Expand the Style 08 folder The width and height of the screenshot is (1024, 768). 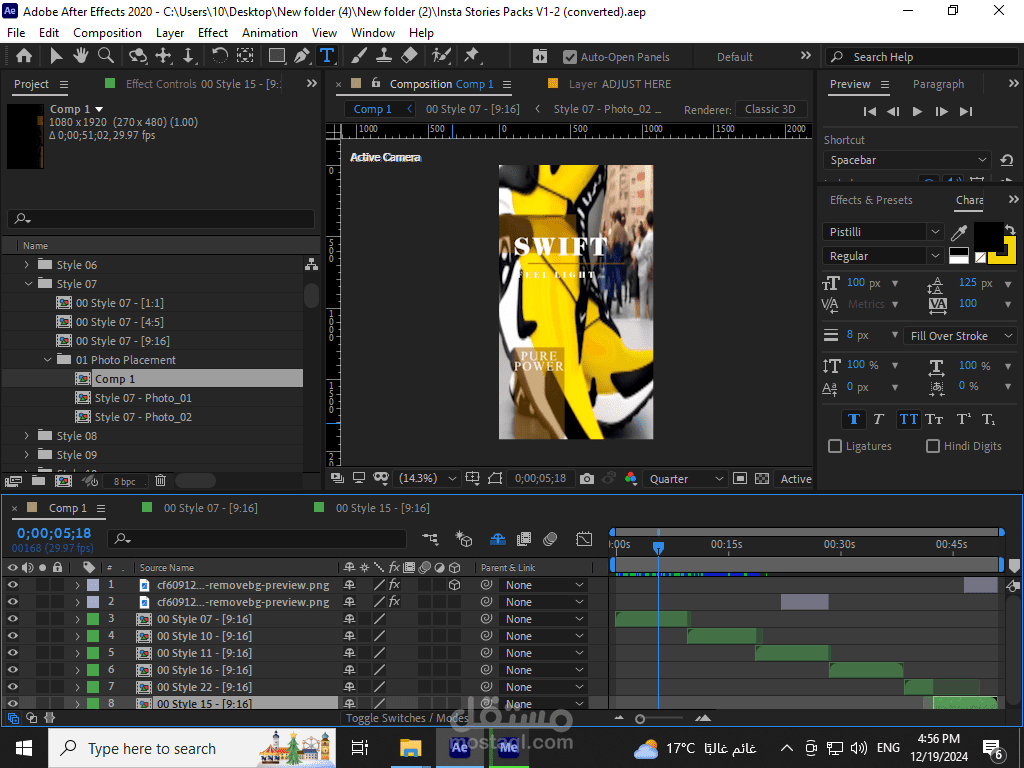pos(27,436)
